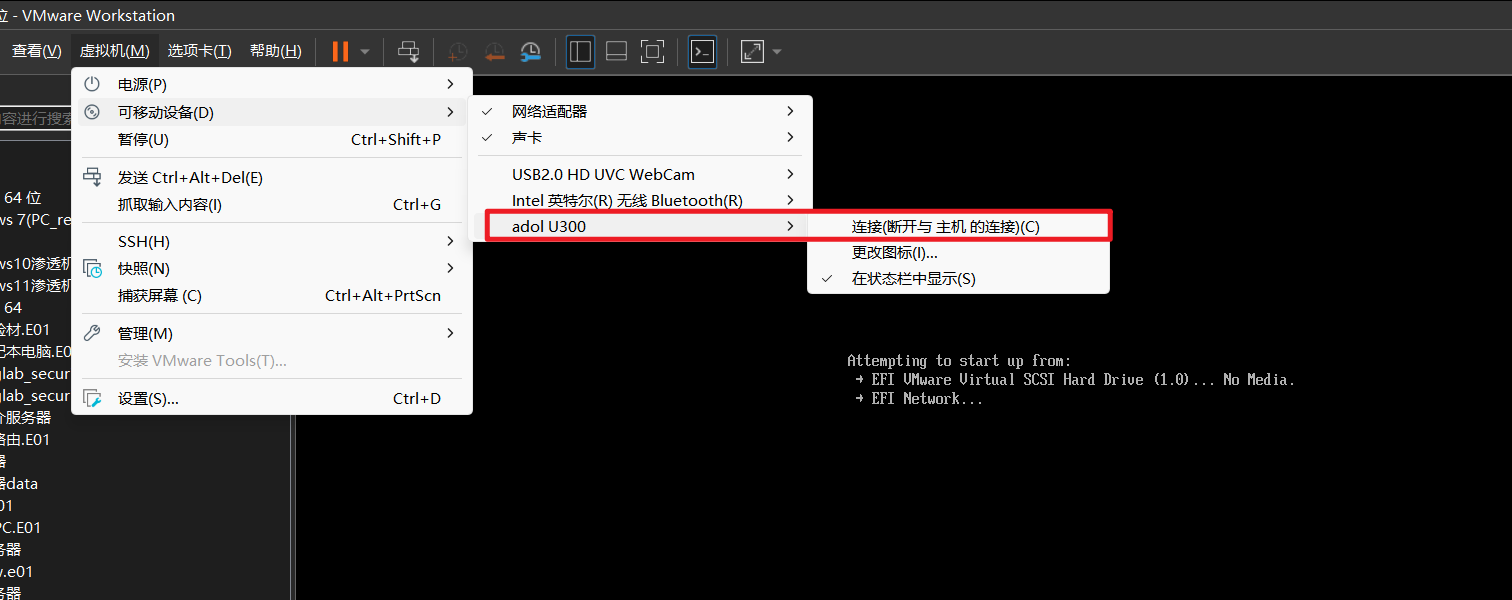Enter full screen mode via toolbar icon

coord(652,51)
